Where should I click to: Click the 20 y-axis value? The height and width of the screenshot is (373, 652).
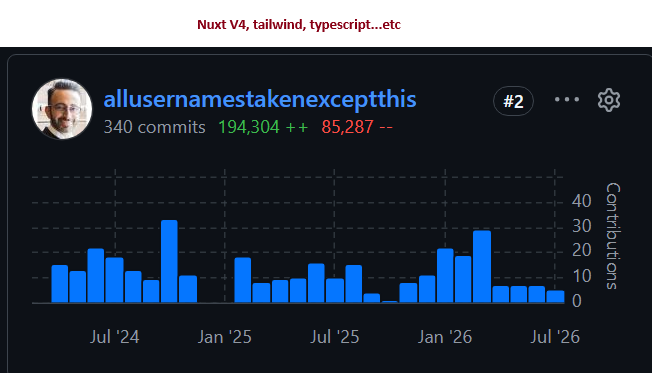tap(581, 250)
